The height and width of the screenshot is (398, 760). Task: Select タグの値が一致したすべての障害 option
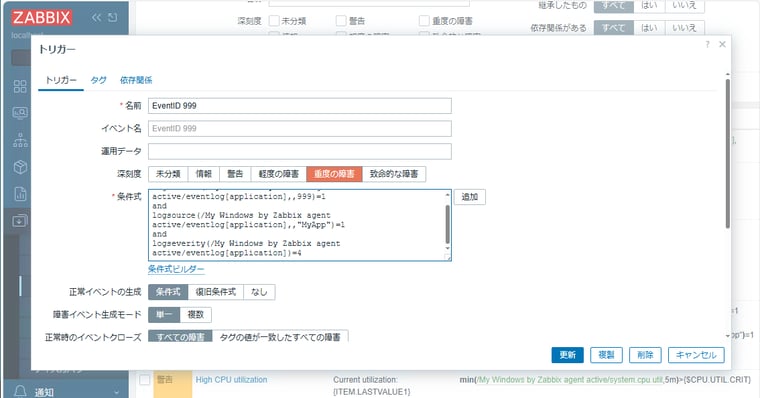[x=280, y=336]
